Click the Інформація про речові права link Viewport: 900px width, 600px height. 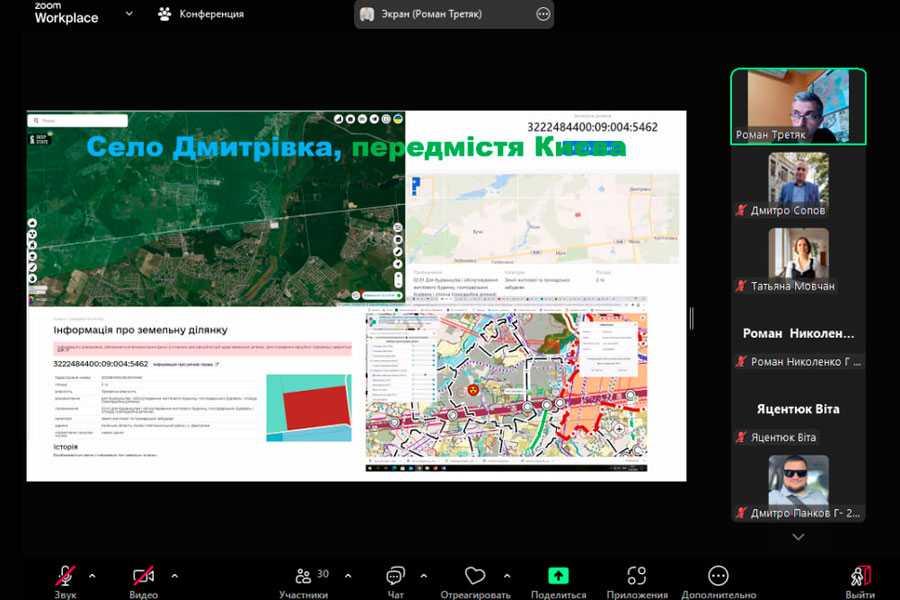(x=185, y=365)
